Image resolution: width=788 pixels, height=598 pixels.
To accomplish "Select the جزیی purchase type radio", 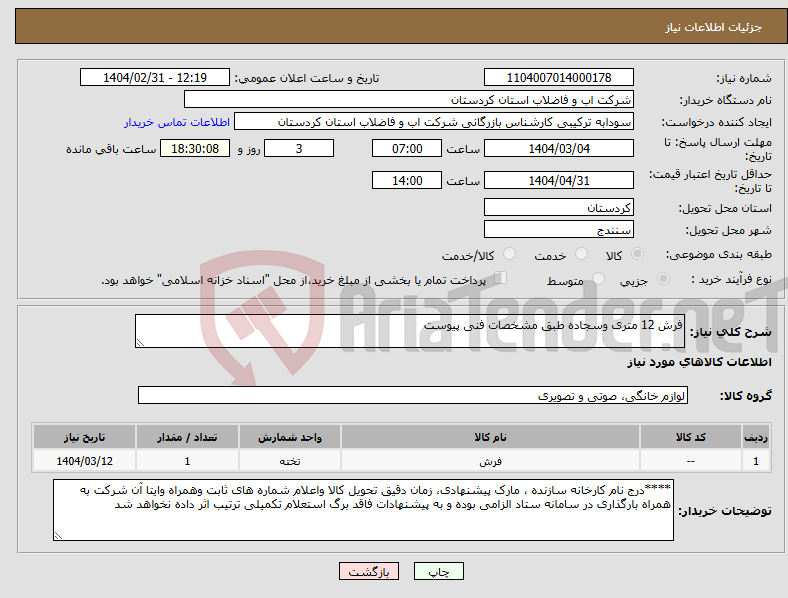I will coord(663,279).
